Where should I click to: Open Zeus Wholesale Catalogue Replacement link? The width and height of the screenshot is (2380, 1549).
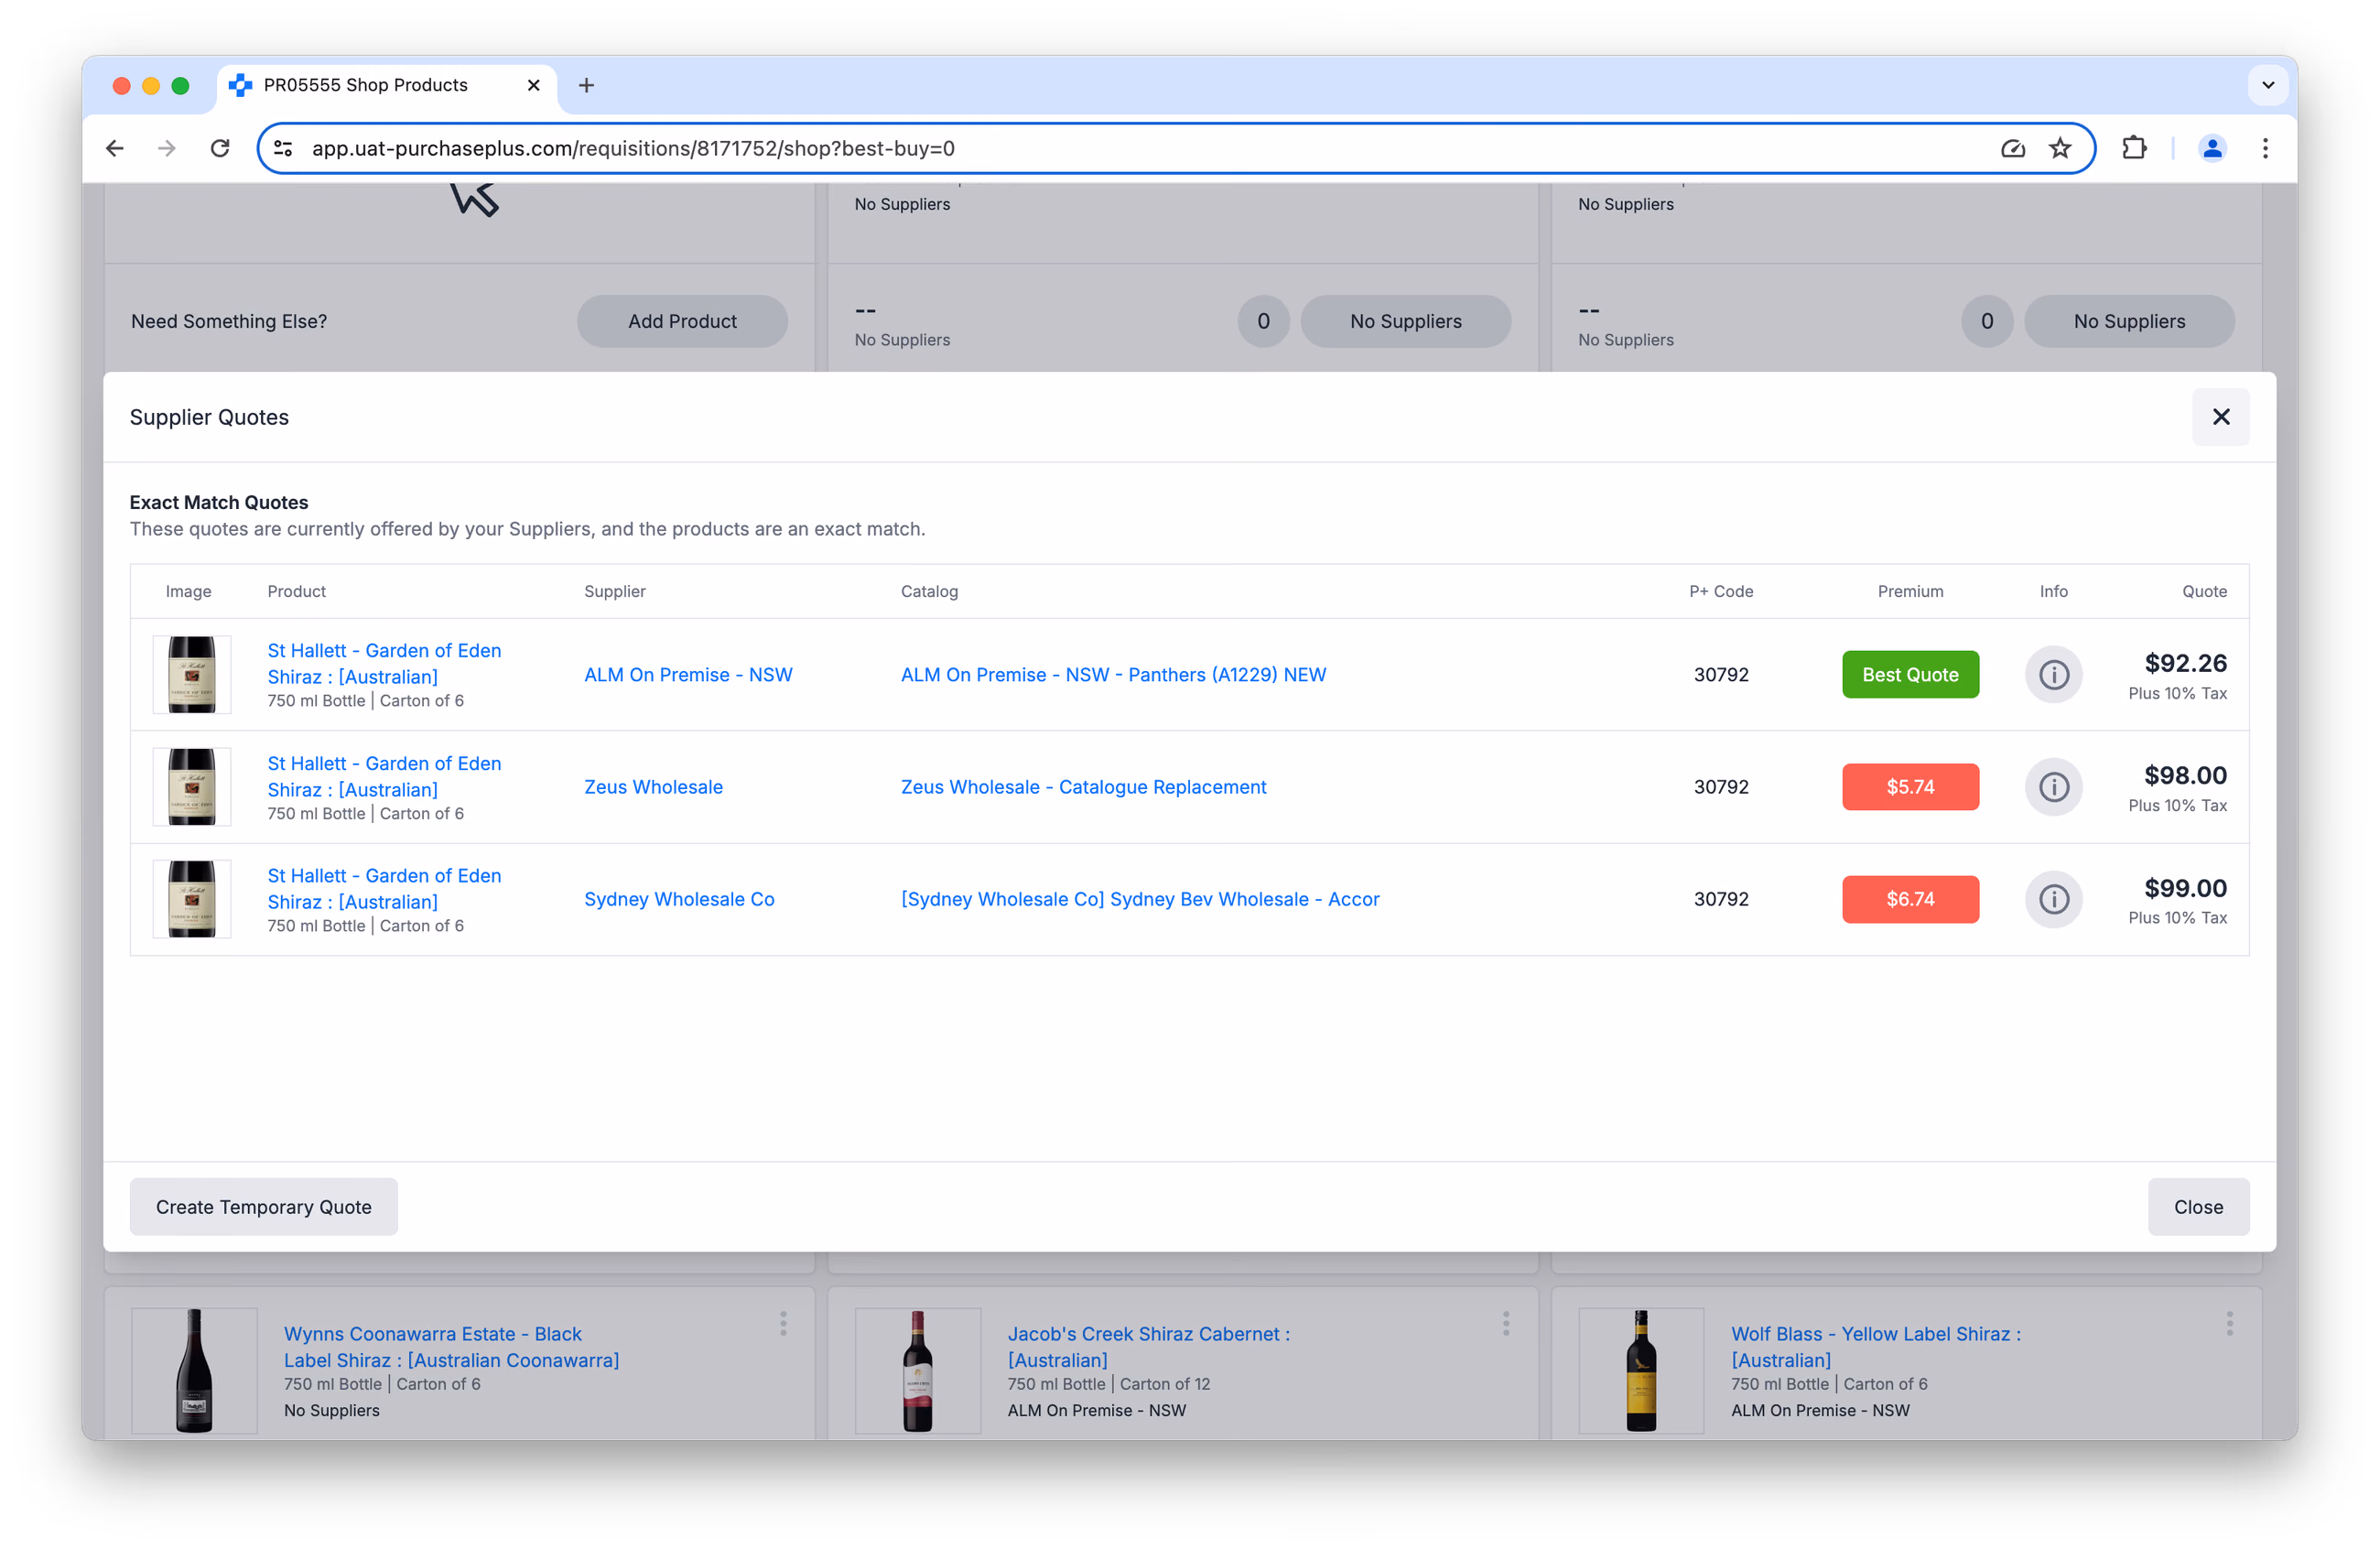1083,787
